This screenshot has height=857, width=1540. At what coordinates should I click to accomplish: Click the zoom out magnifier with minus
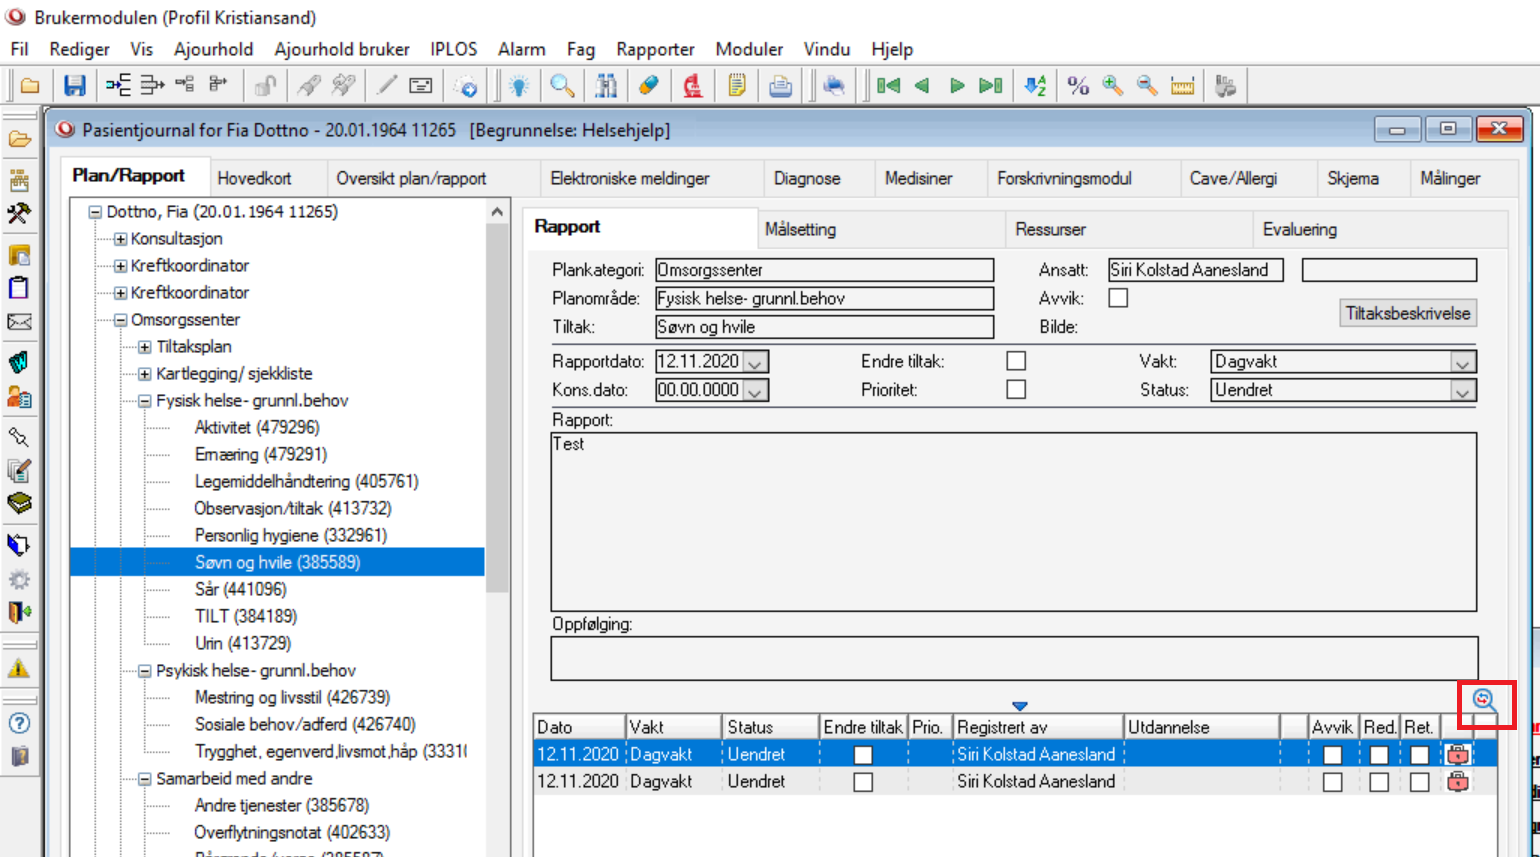click(1147, 86)
